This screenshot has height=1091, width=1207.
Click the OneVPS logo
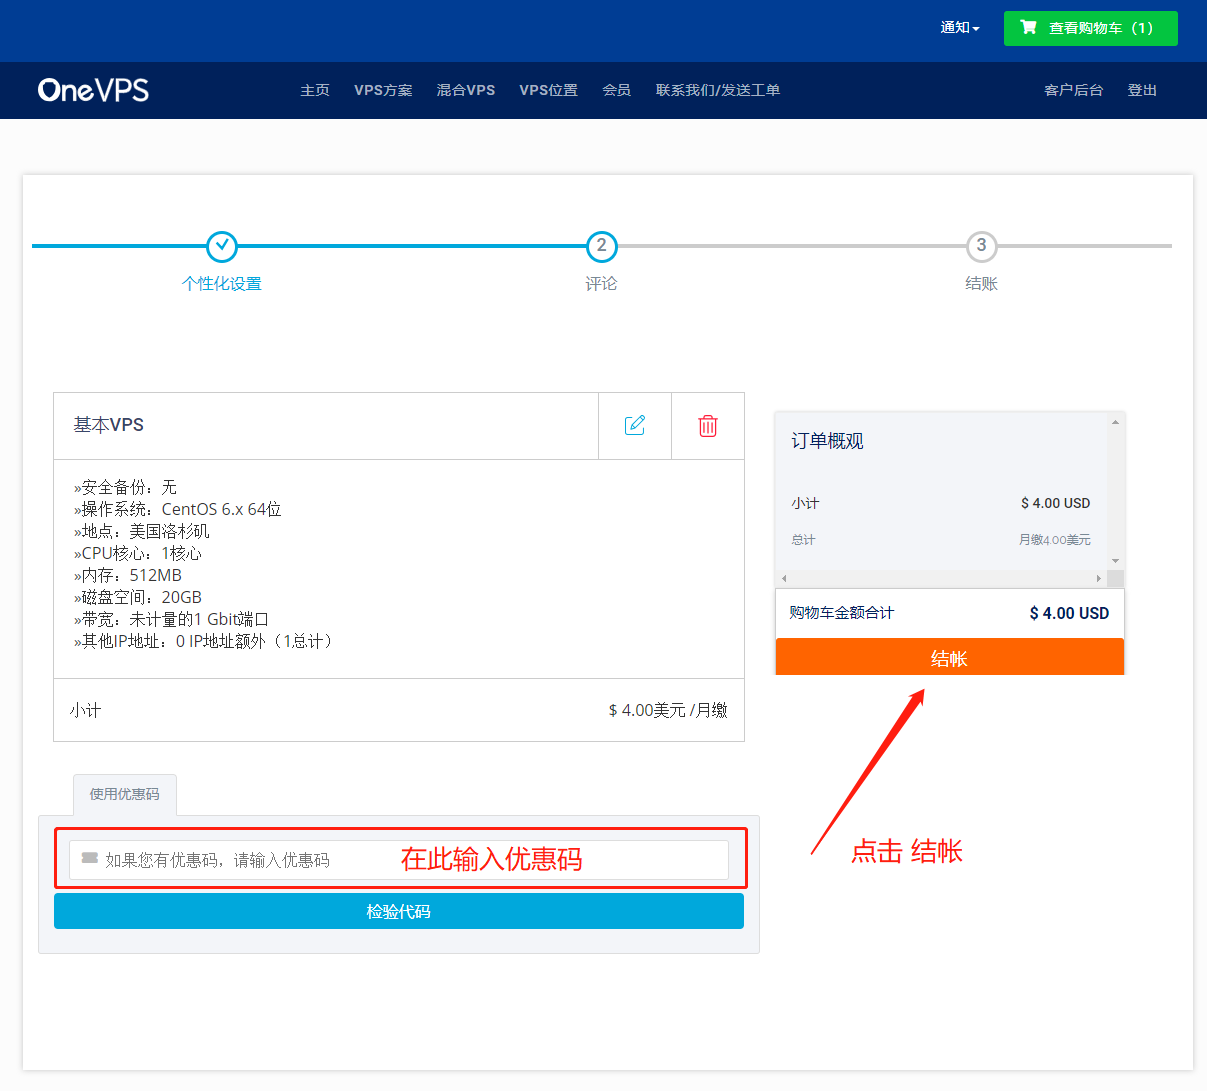(x=93, y=90)
